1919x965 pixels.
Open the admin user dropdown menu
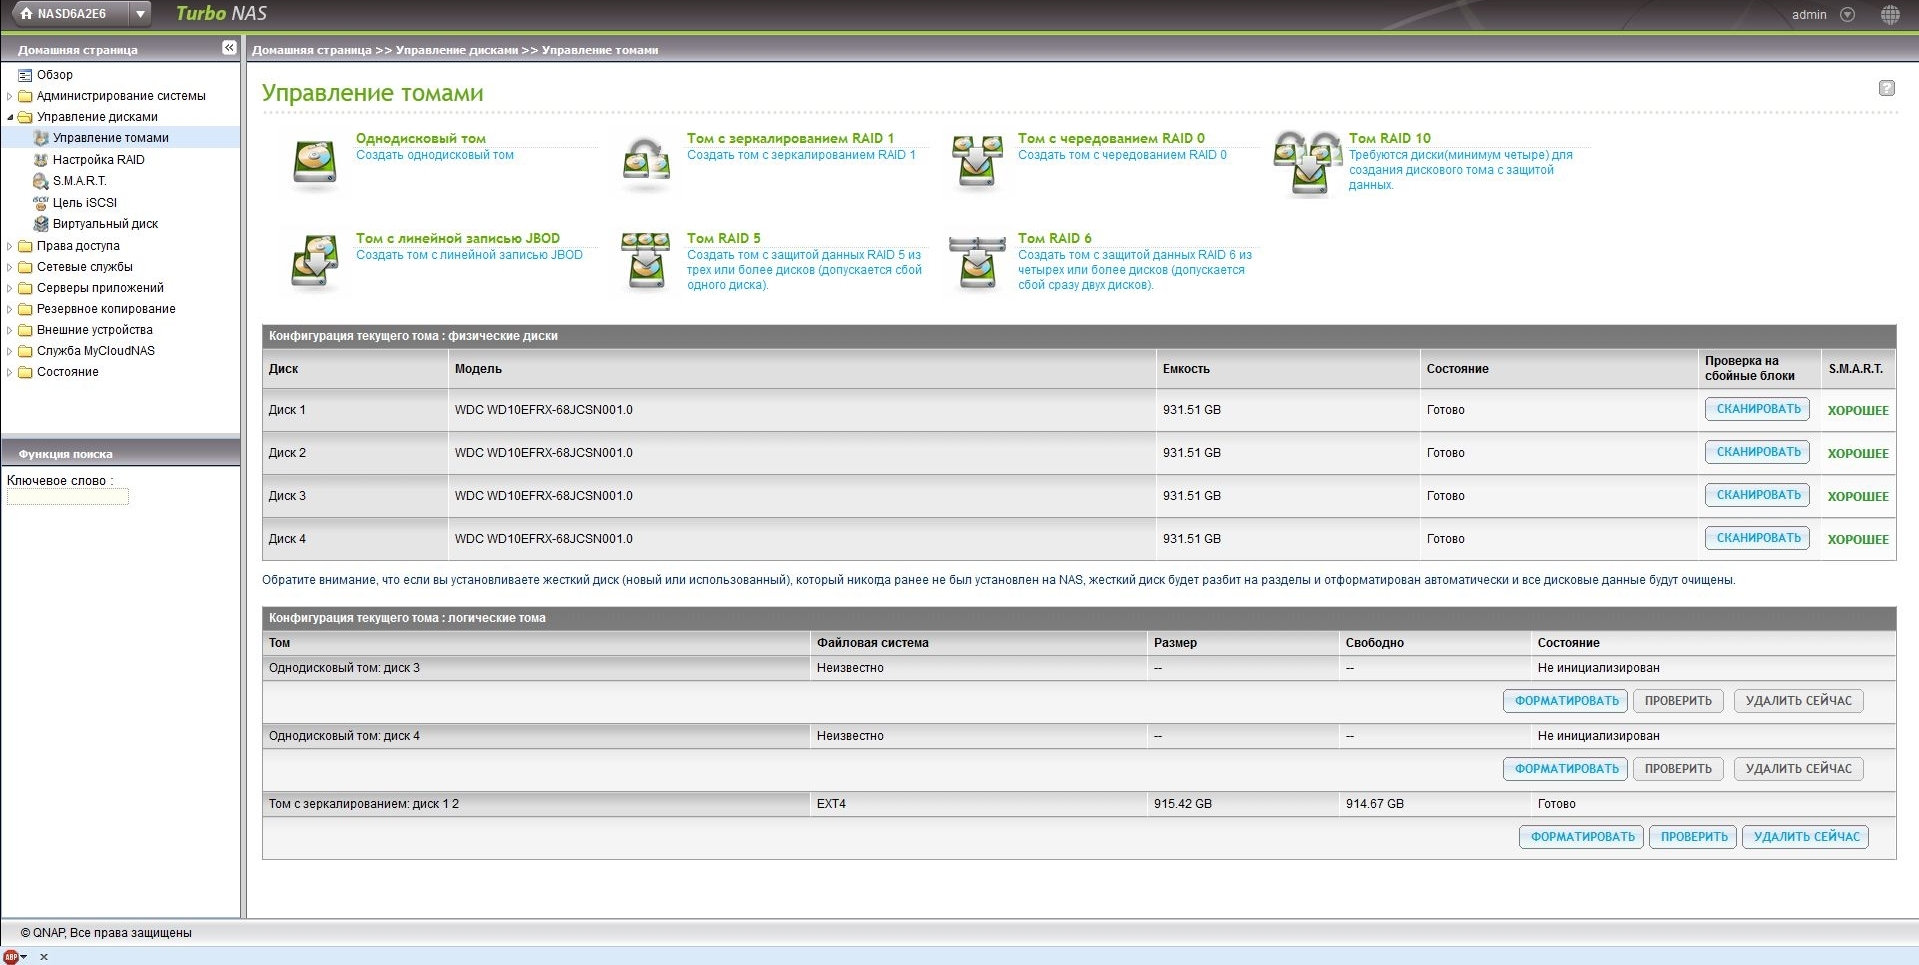1847,15
